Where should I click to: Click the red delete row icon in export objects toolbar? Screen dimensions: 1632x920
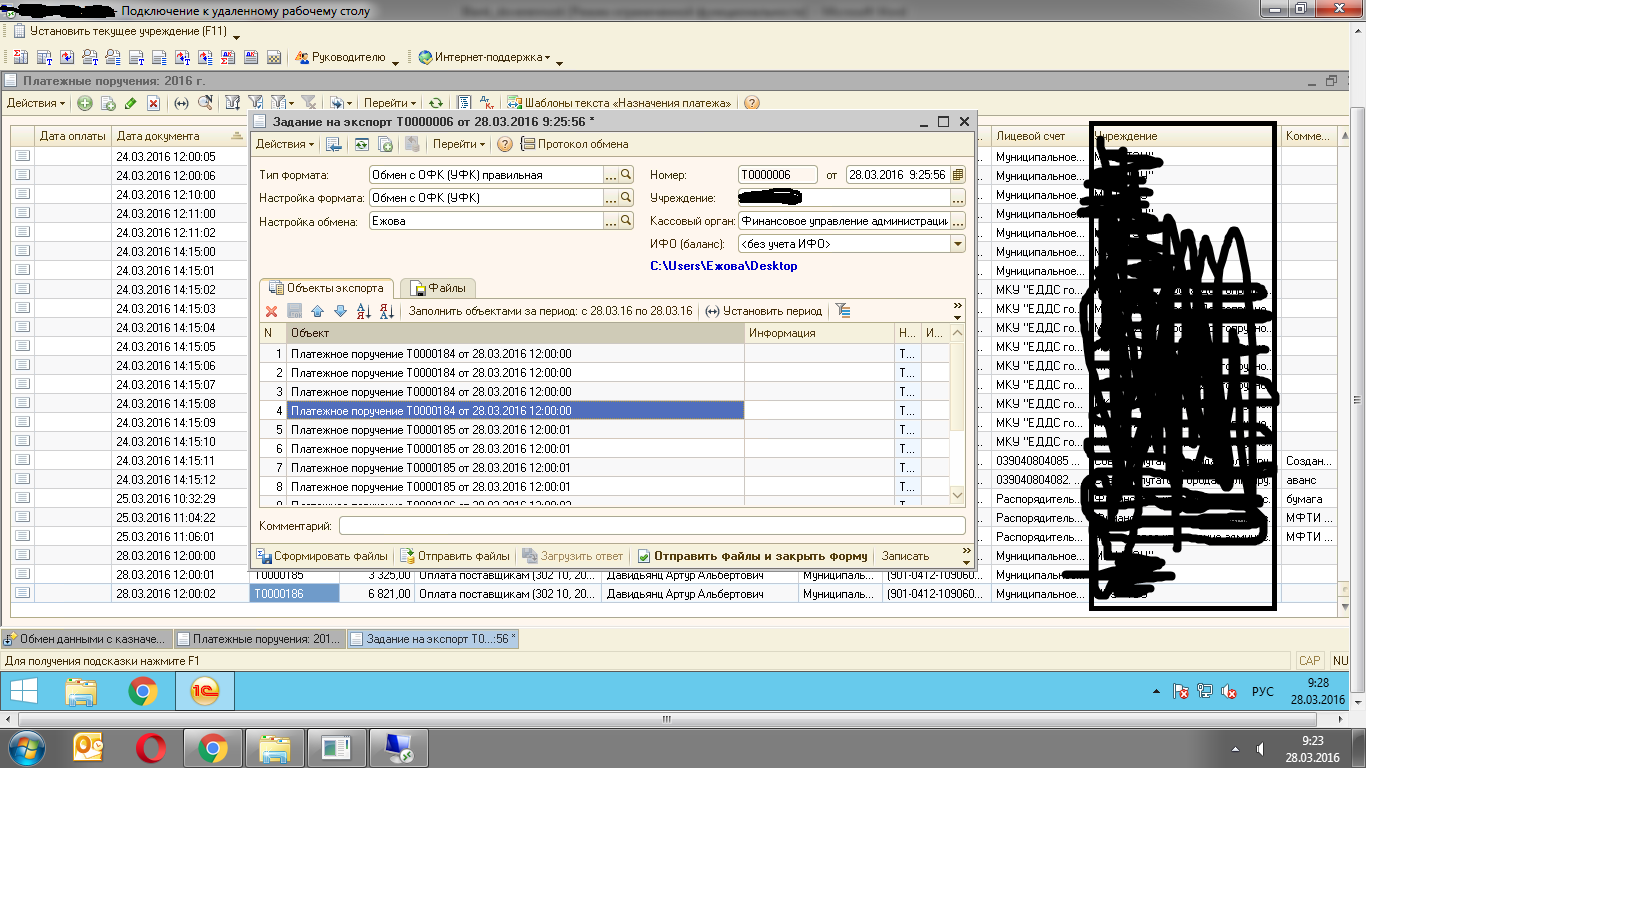[271, 311]
